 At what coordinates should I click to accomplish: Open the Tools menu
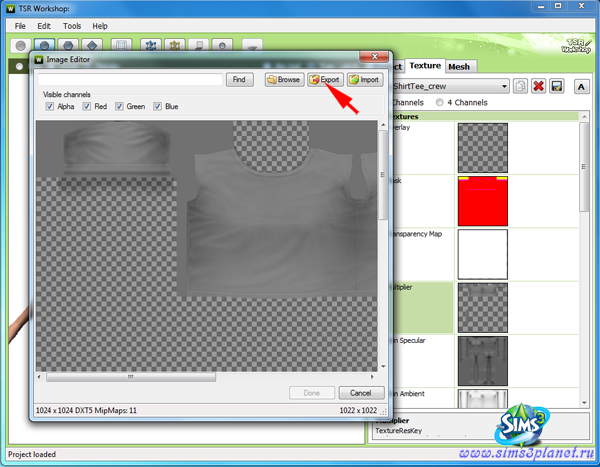(72, 26)
